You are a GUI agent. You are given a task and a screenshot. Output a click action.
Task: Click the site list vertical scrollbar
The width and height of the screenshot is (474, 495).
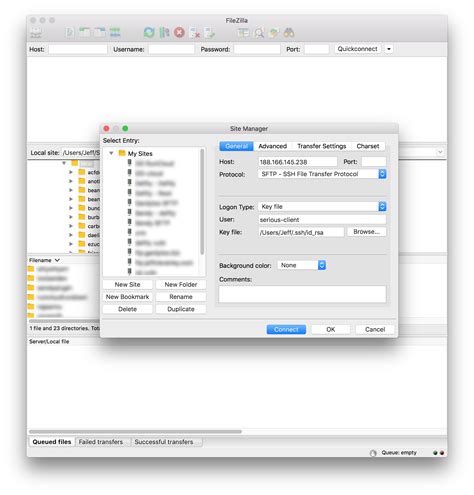[202, 202]
